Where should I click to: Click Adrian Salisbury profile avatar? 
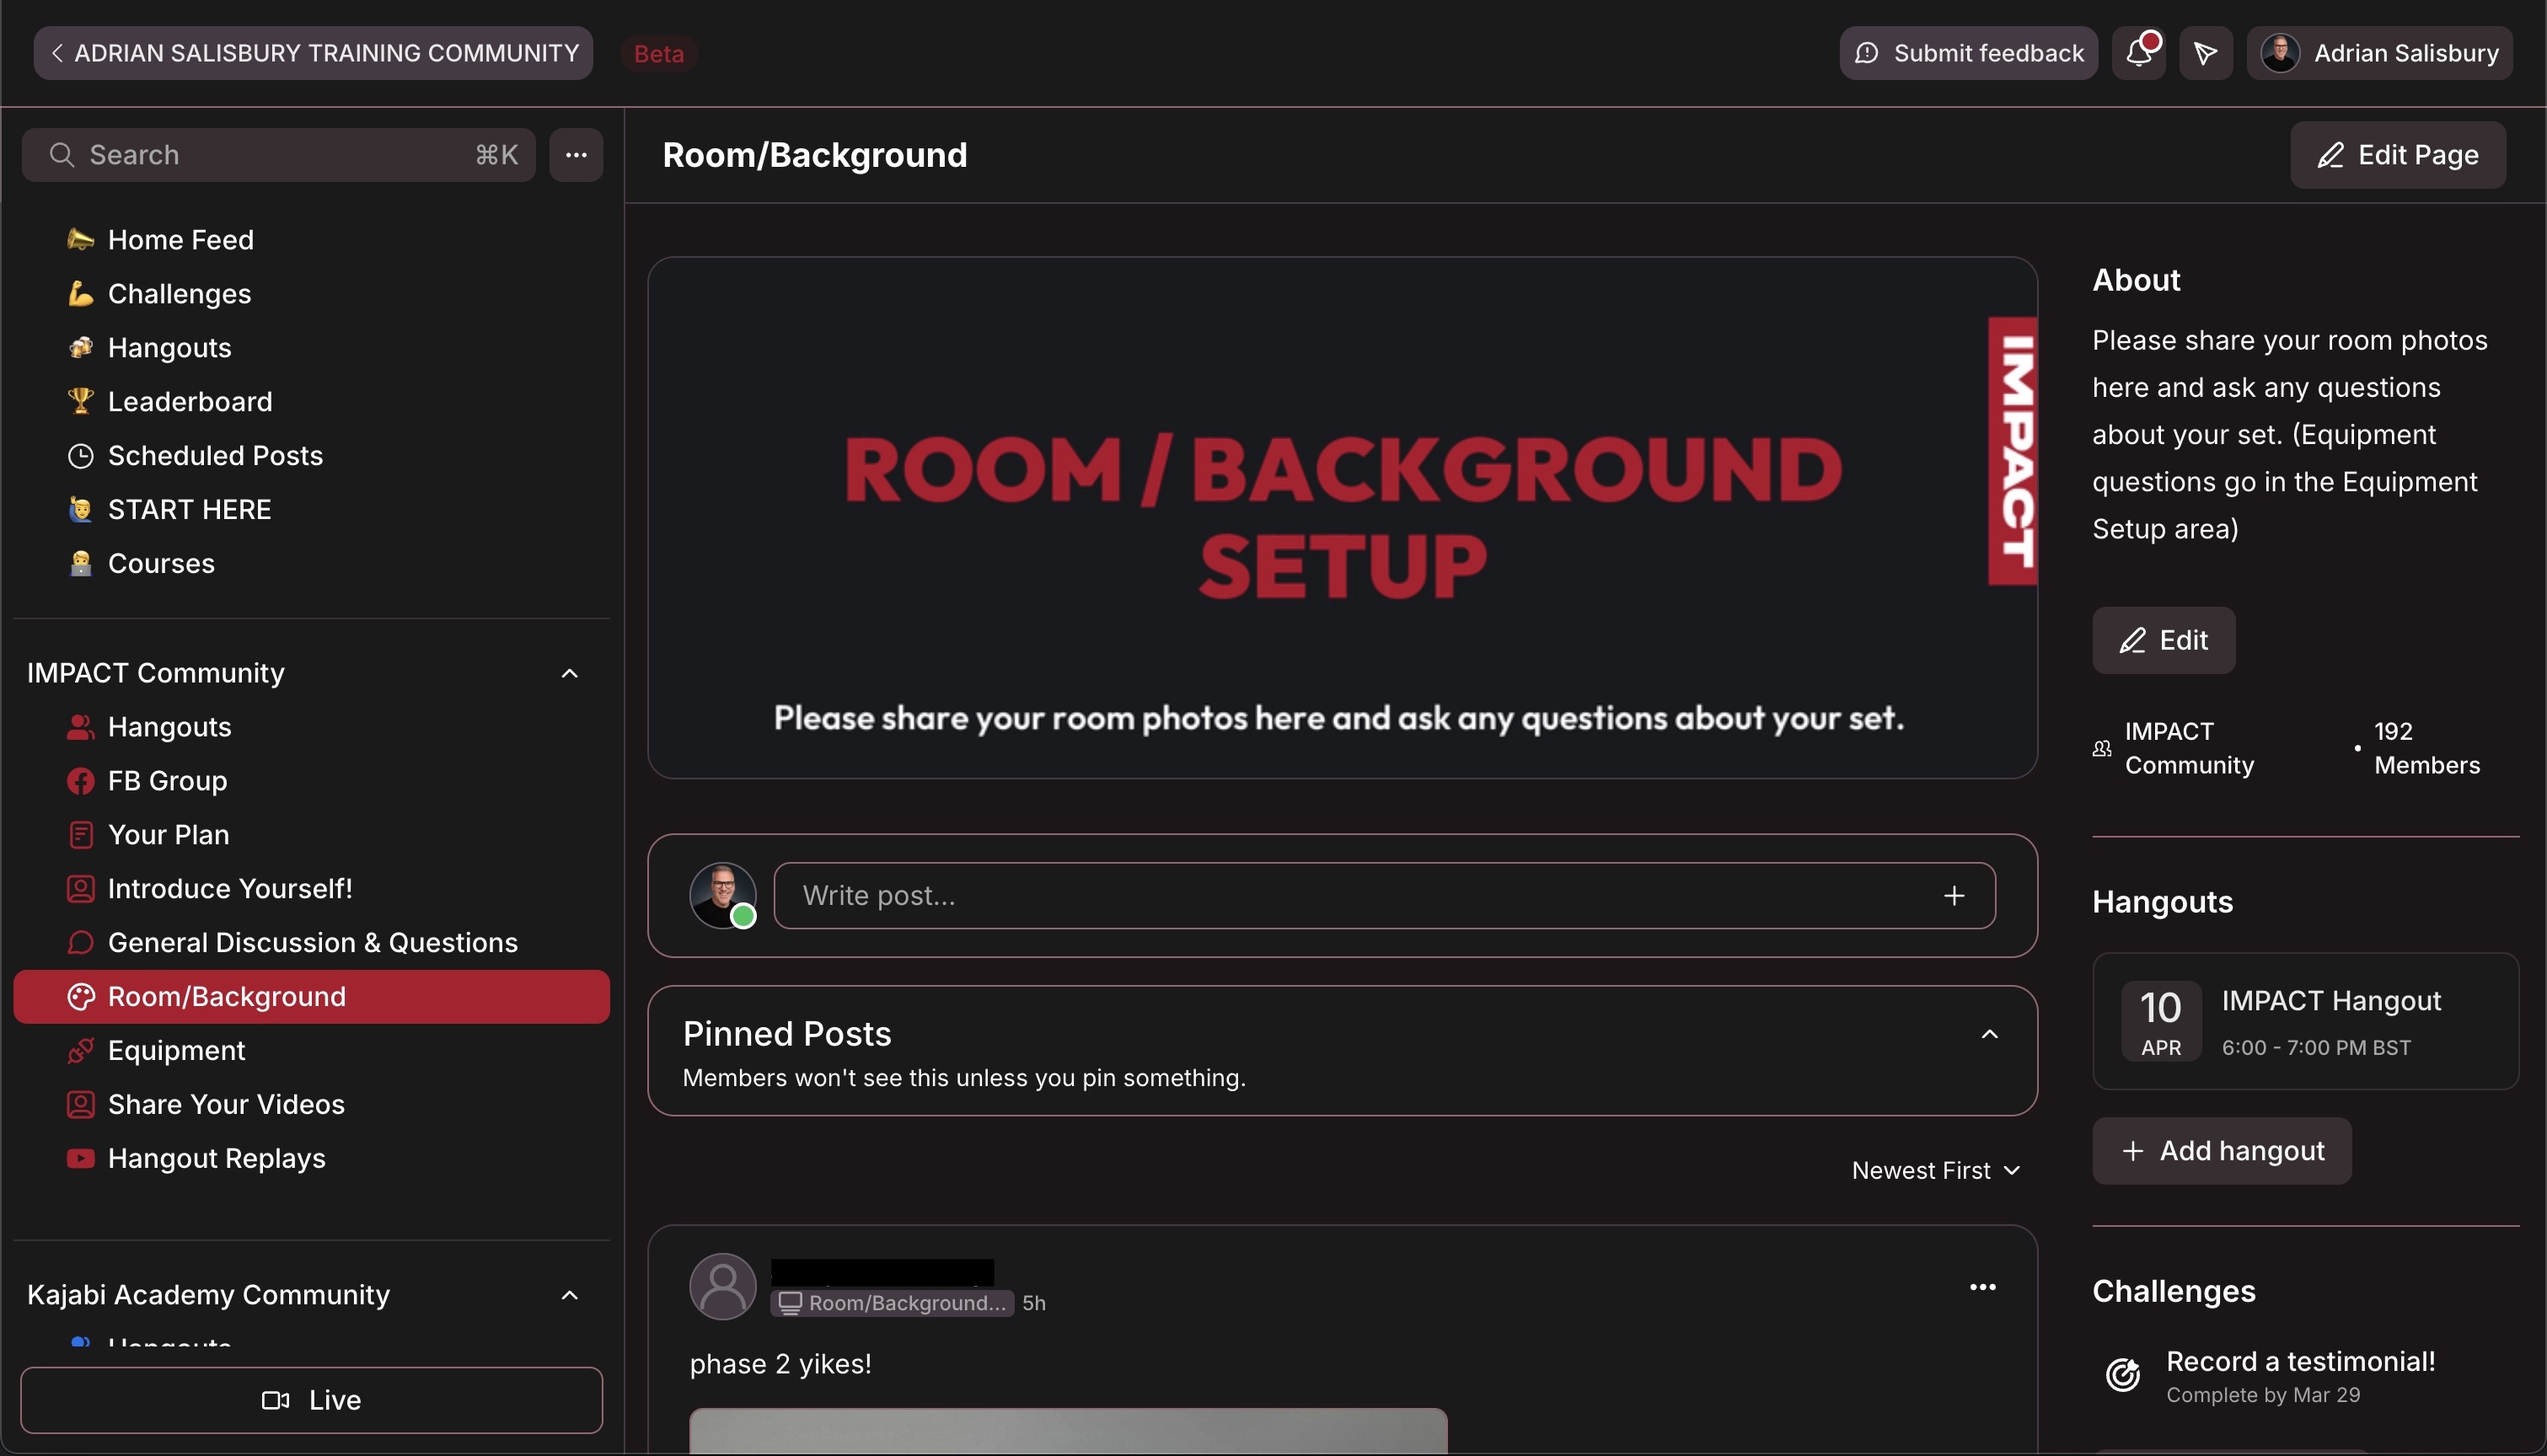[2280, 53]
